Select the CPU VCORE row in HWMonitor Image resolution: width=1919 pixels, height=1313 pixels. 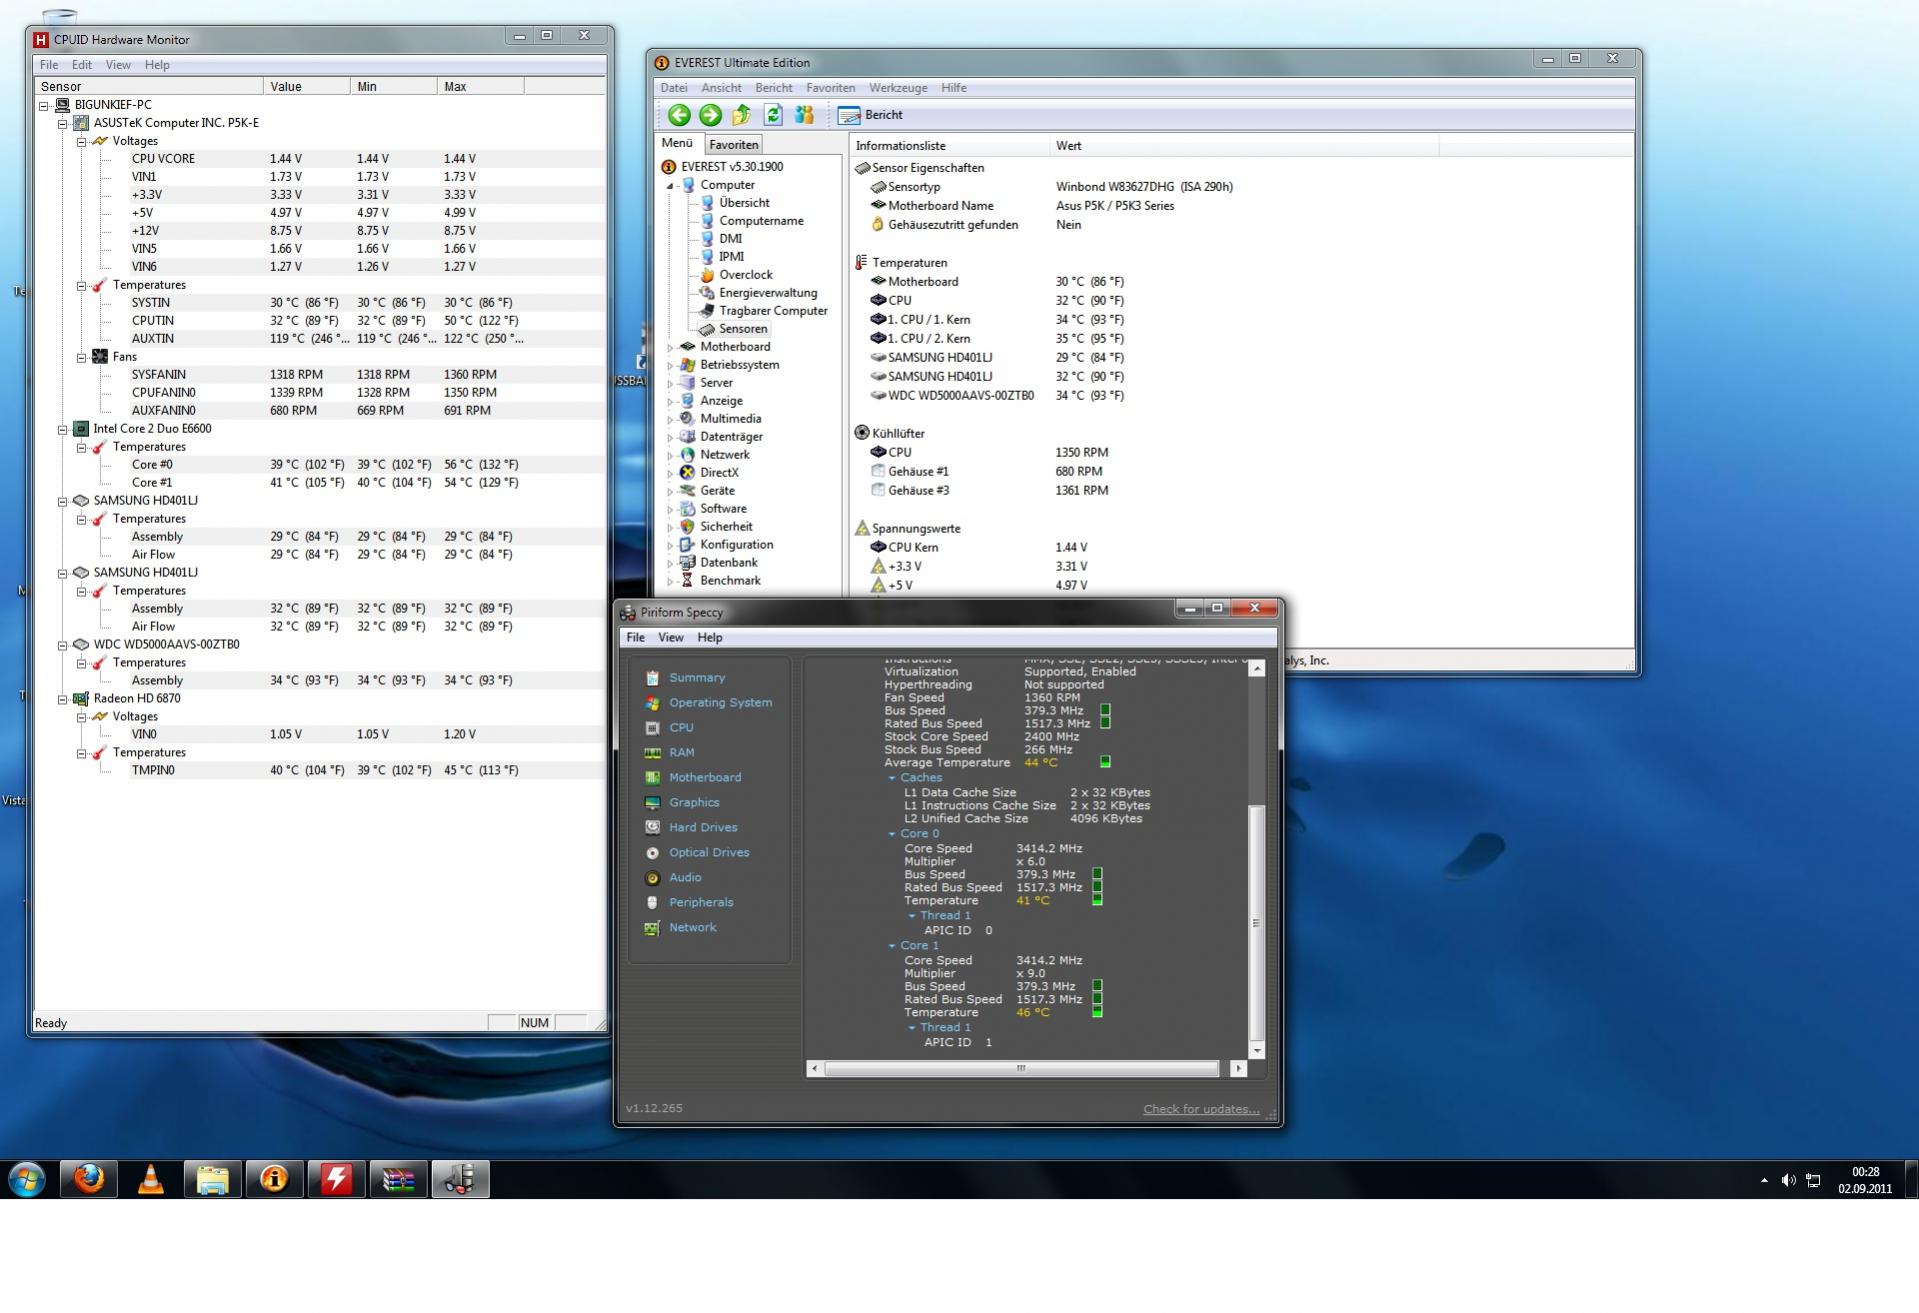pyautogui.click(x=319, y=159)
